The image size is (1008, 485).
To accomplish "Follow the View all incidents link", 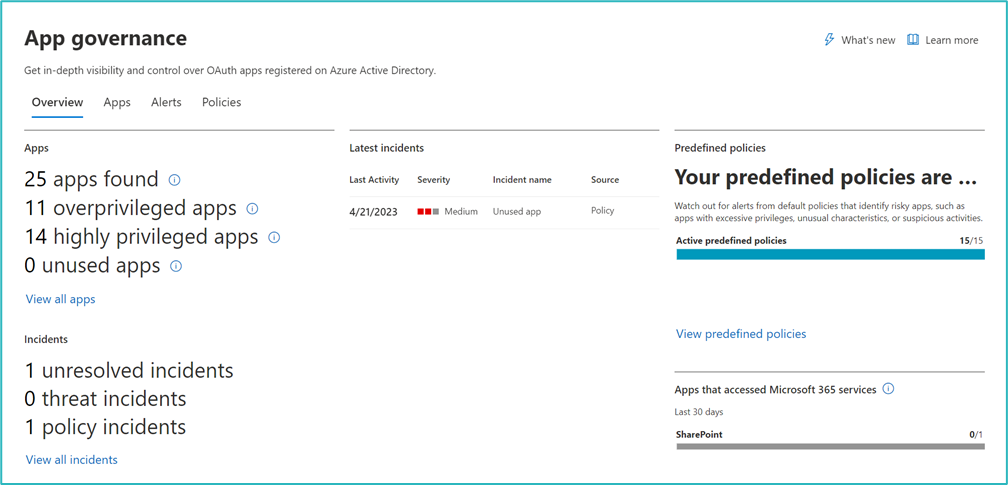I will pos(72,460).
